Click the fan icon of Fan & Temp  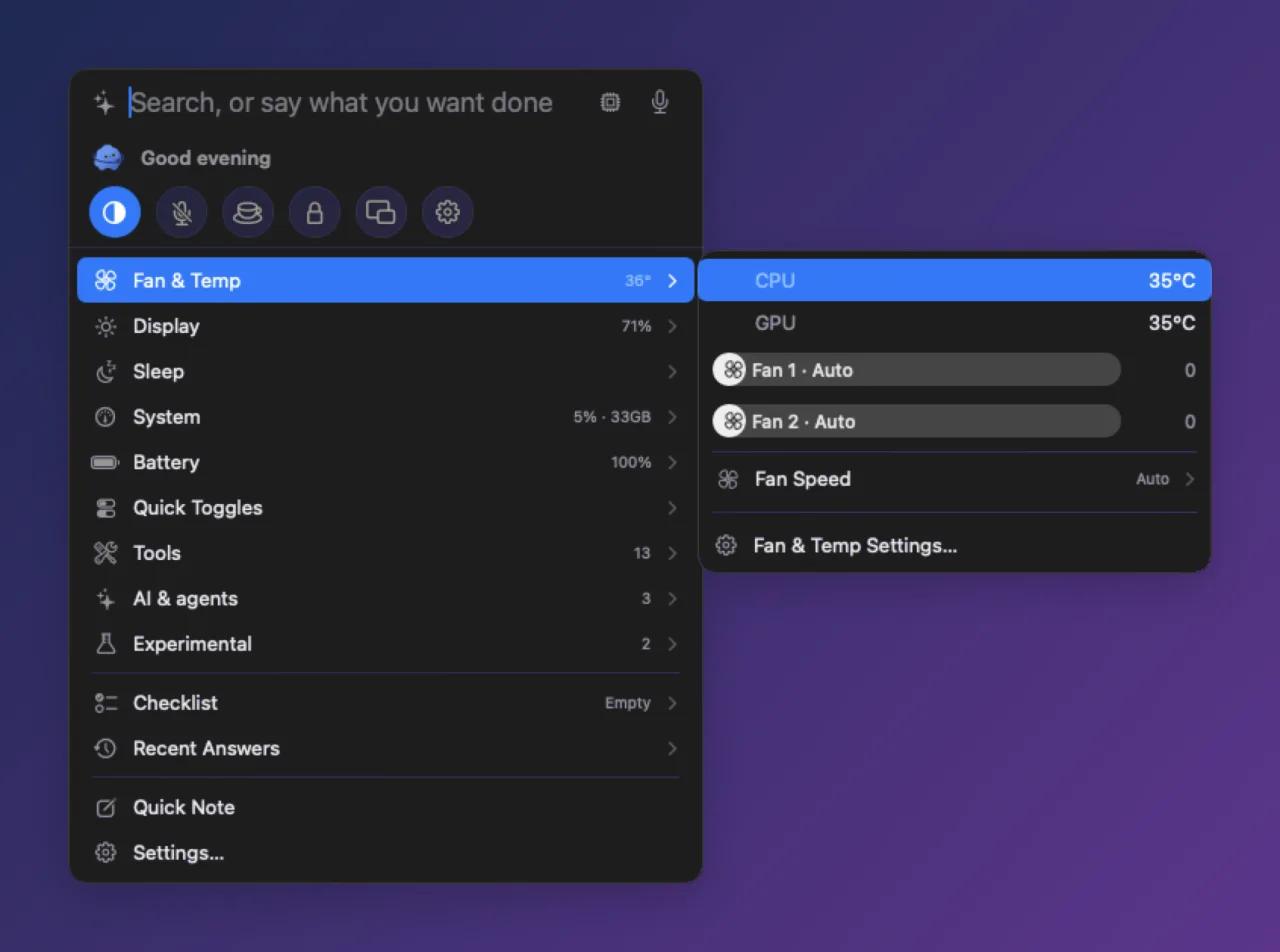pyautogui.click(x=106, y=281)
